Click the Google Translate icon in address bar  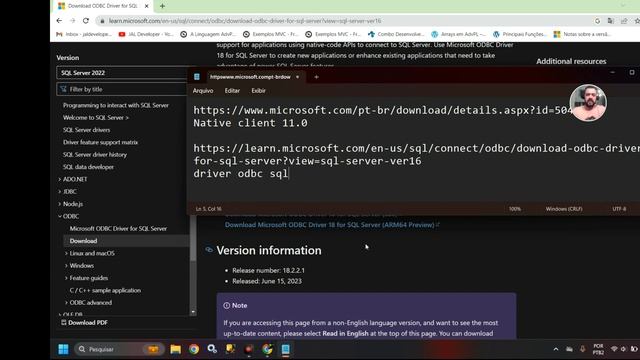(x=611, y=21)
